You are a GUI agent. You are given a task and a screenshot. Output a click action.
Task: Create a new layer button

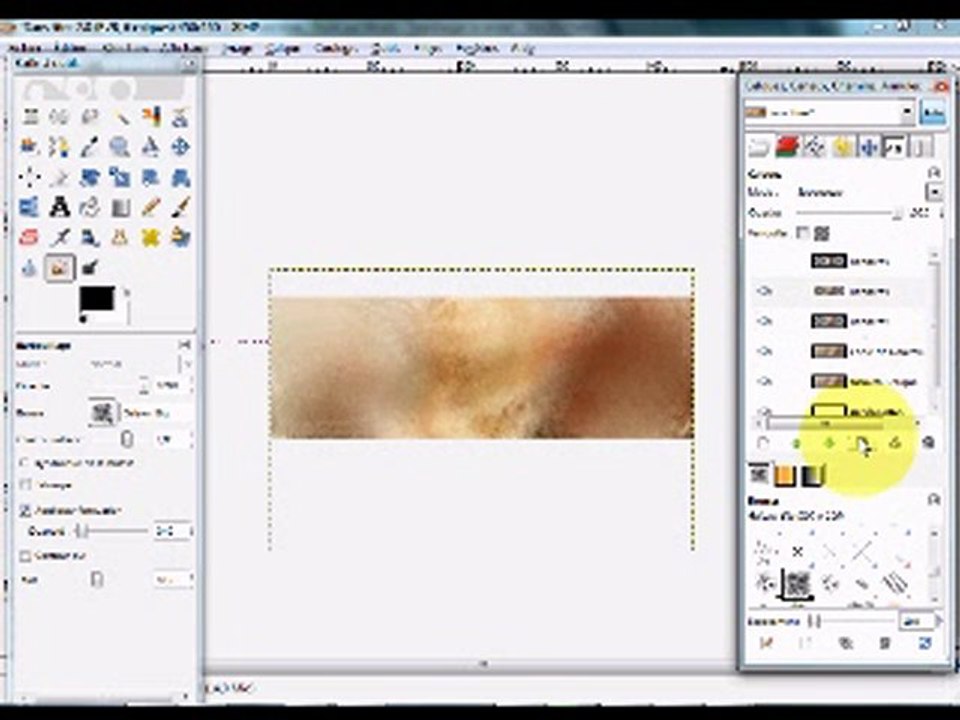tap(763, 442)
